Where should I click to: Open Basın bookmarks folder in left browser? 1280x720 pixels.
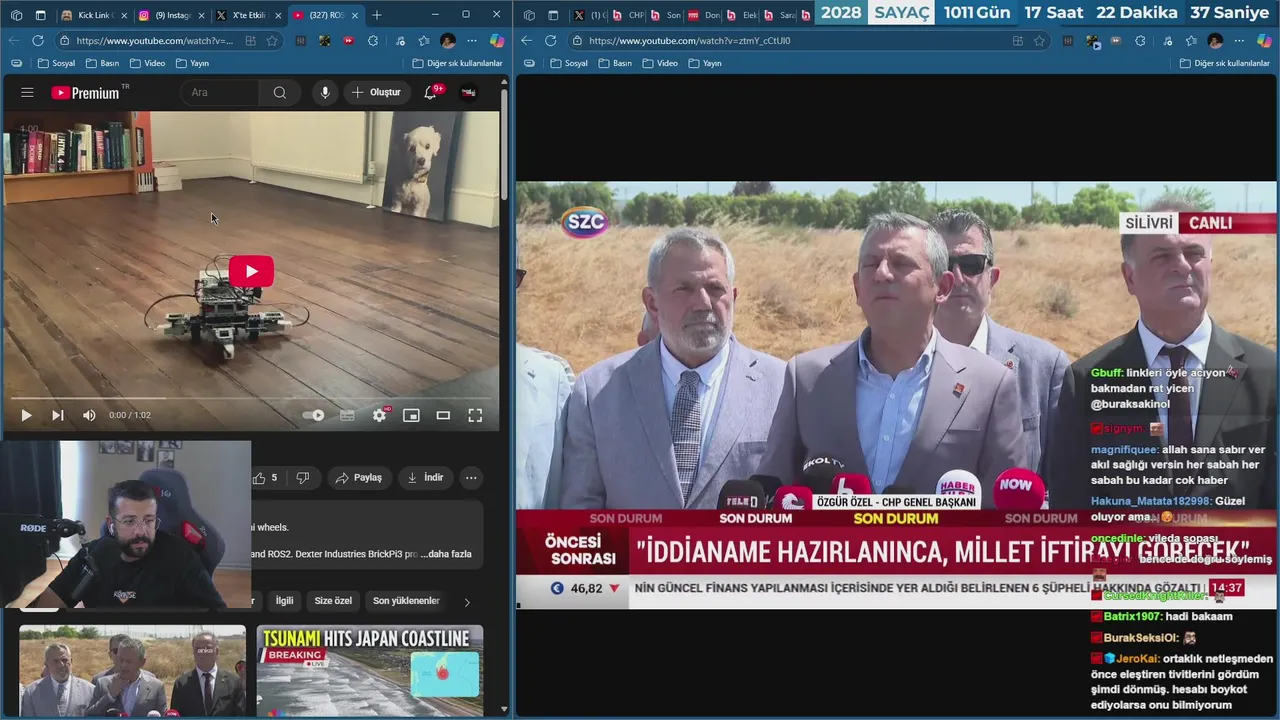pos(102,63)
